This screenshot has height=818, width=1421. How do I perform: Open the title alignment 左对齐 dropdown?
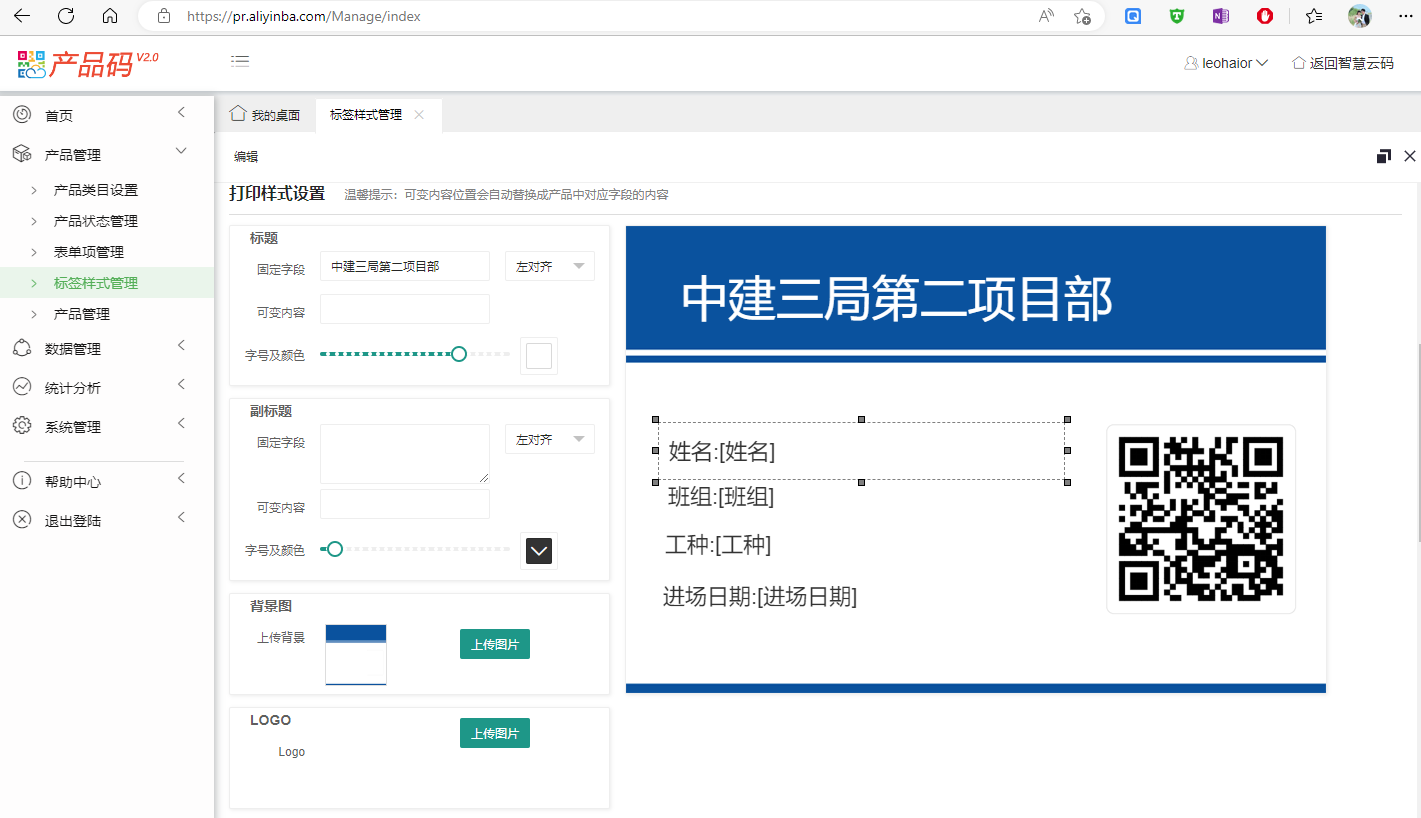tap(549, 267)
